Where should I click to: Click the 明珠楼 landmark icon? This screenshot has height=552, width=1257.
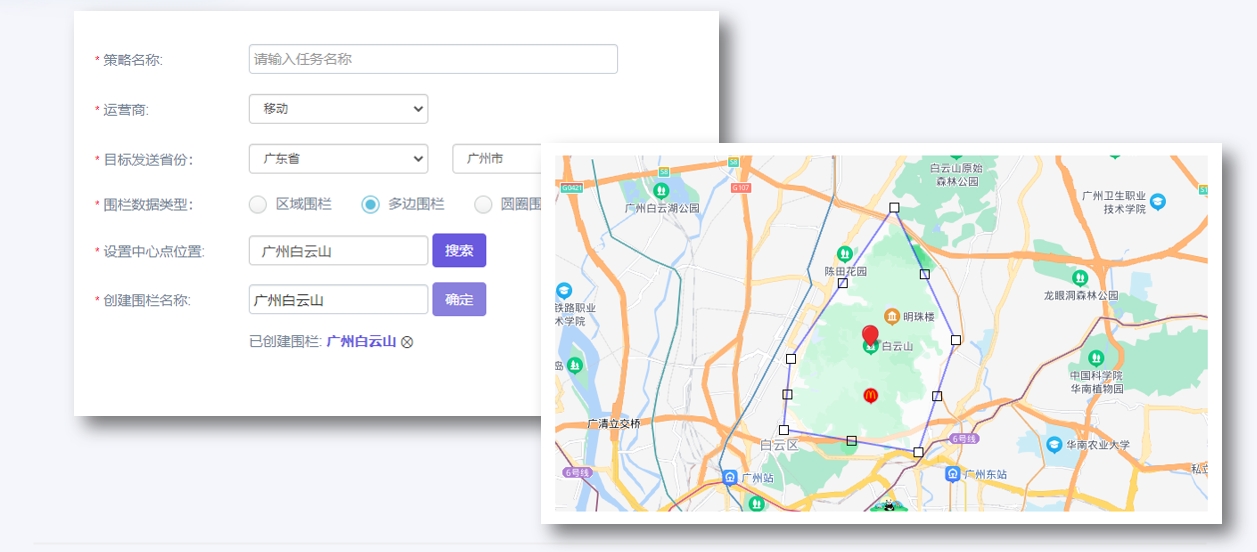[x=892, y=317]
